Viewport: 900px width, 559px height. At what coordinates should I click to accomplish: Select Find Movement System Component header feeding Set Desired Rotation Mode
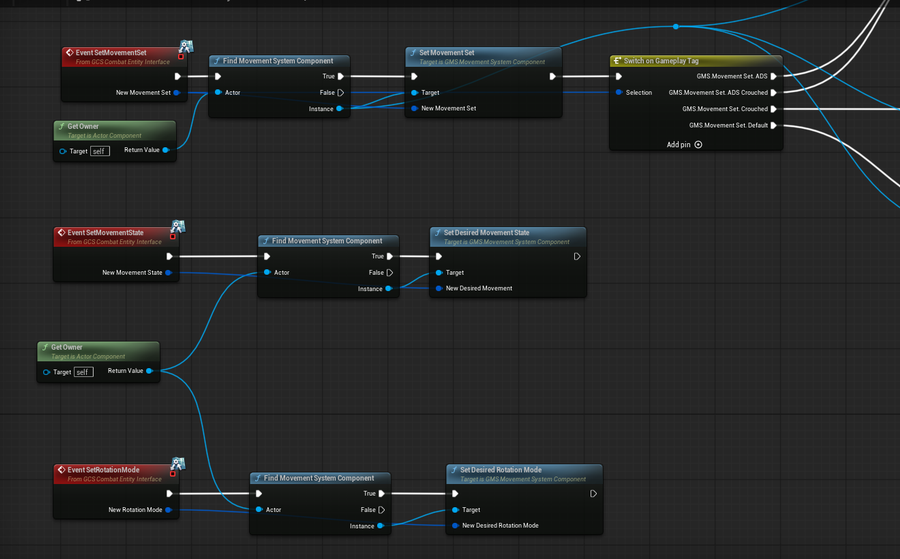click(x=320, y=478)
